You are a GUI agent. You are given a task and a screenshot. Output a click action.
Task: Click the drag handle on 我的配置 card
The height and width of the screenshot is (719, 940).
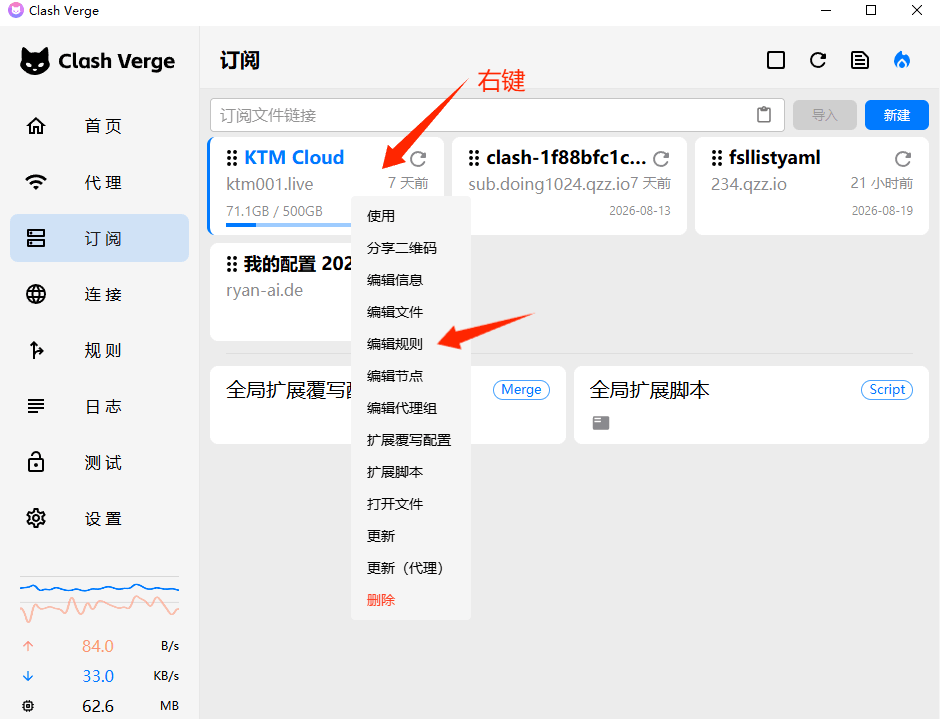(x=232, y=264)
